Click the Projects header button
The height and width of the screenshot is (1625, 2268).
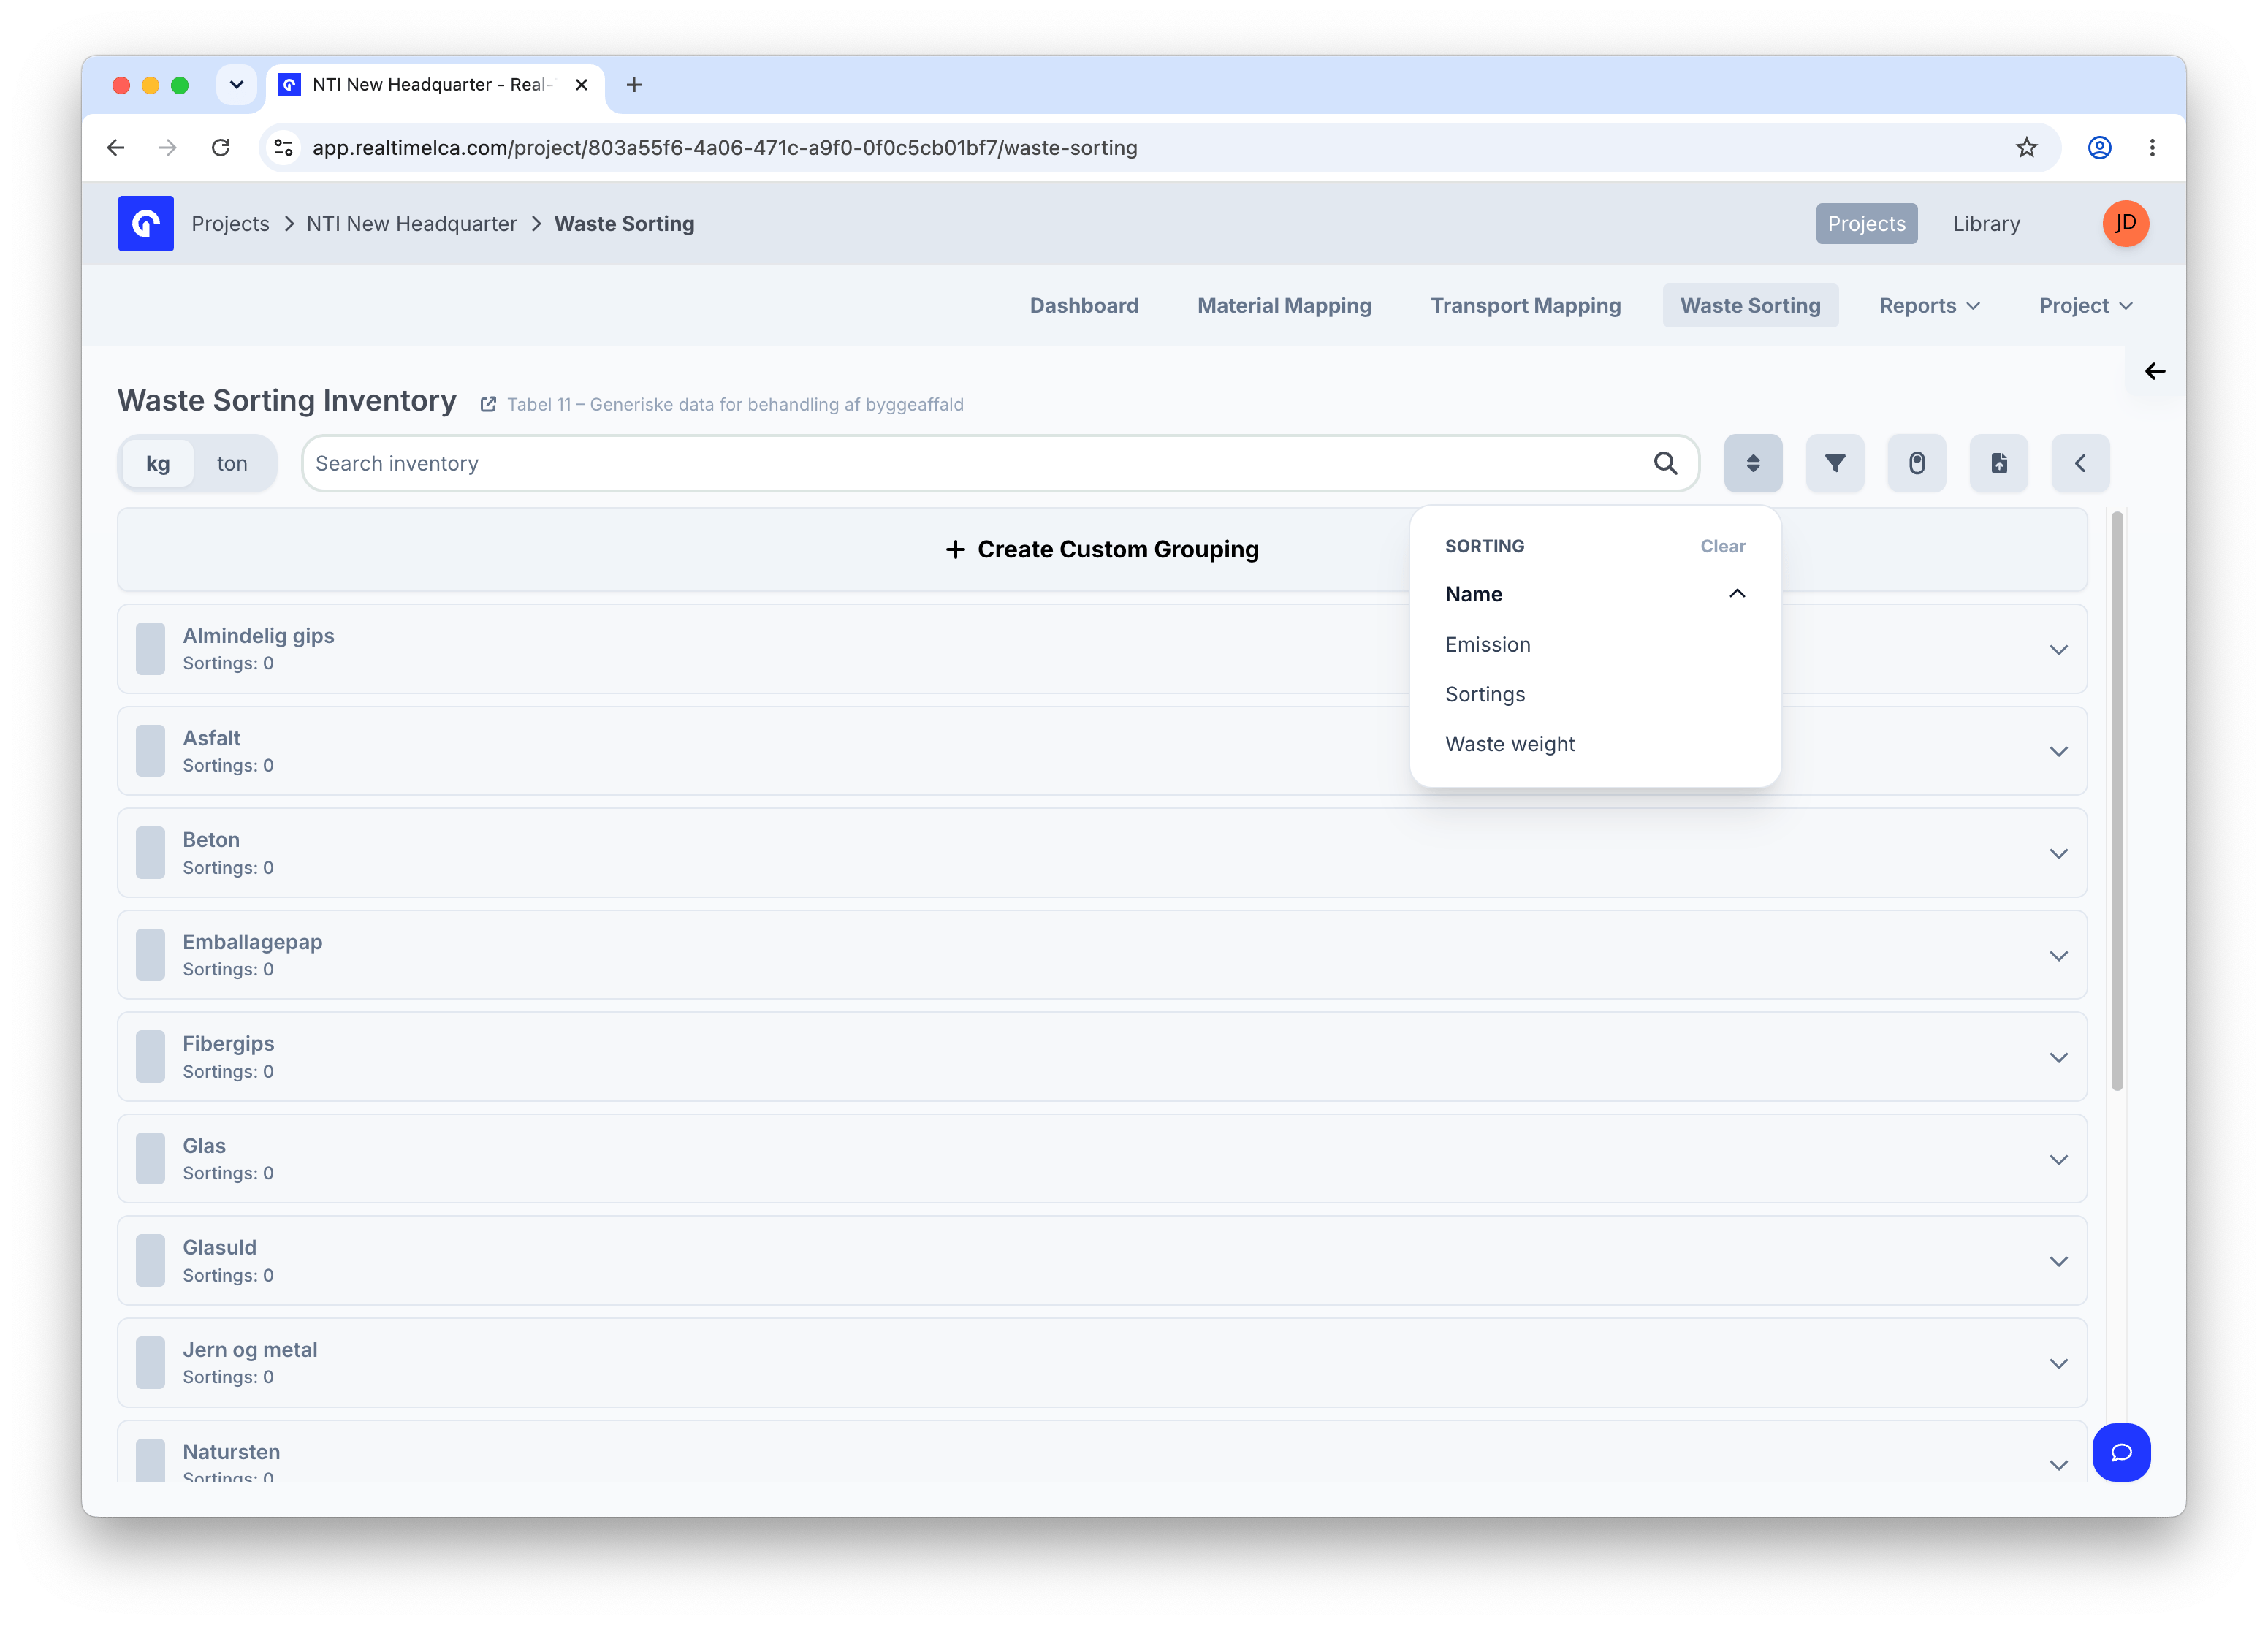coord(1866,223)
